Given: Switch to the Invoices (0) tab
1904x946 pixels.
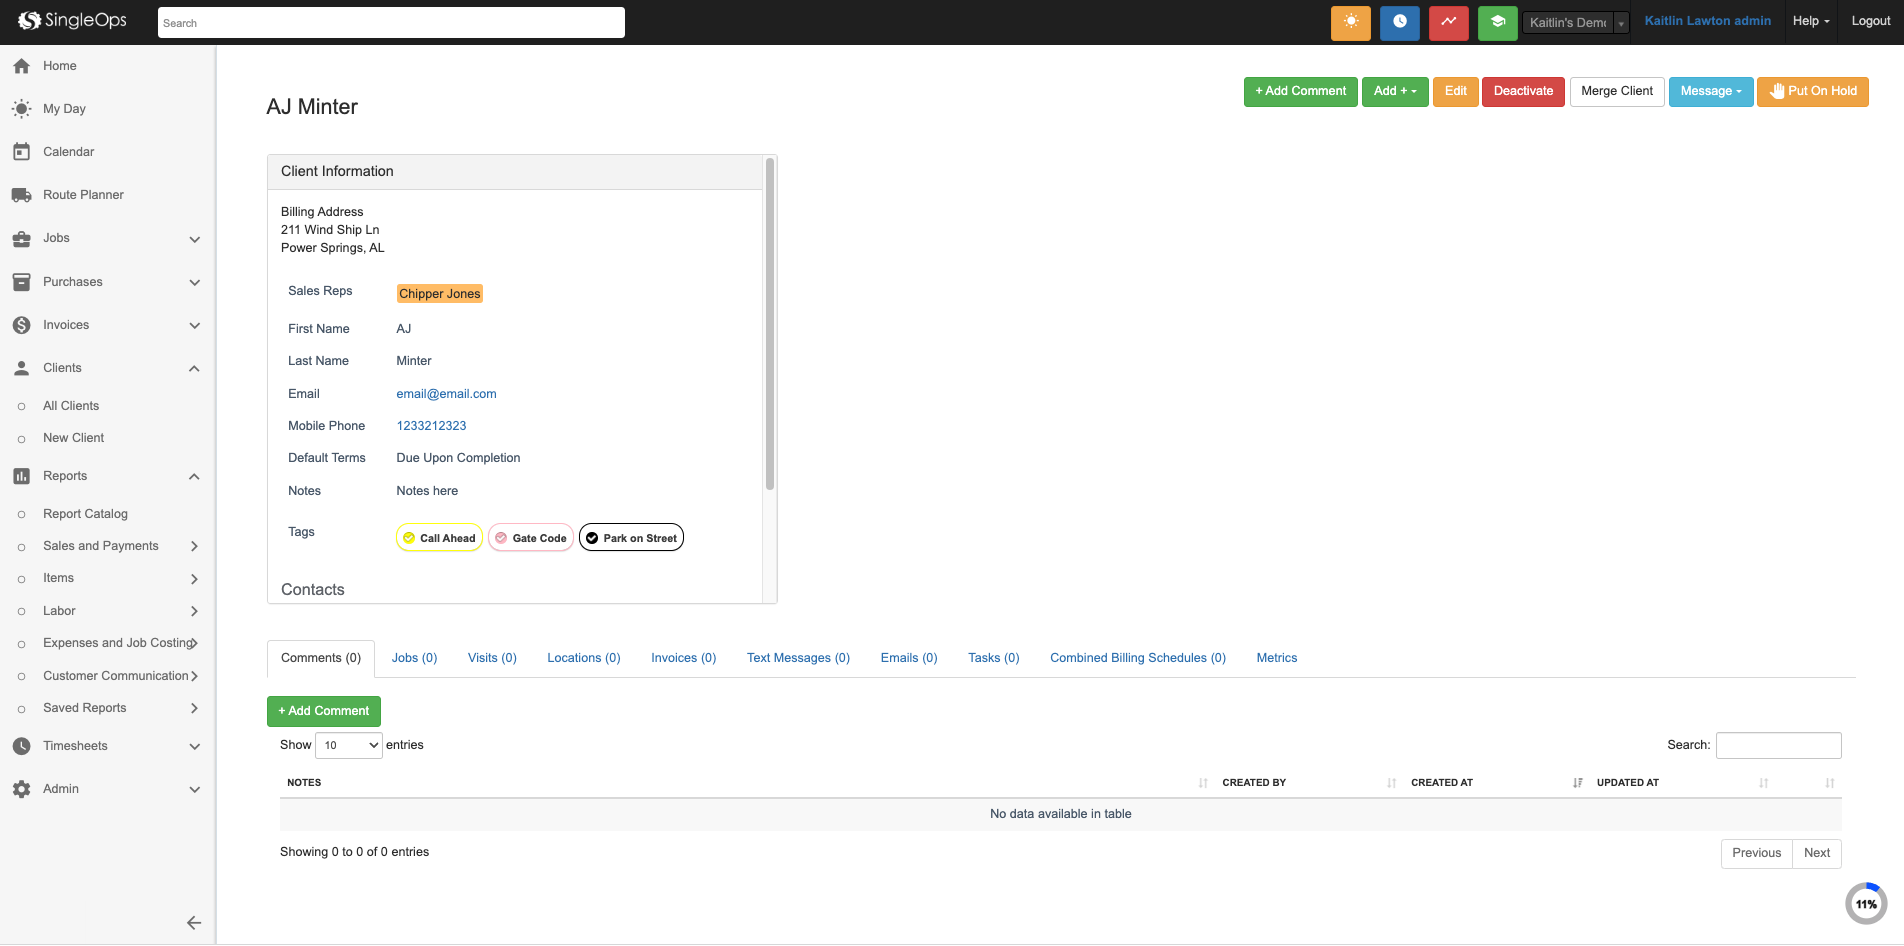Looking at the screenshot, I should click(683, 658).
